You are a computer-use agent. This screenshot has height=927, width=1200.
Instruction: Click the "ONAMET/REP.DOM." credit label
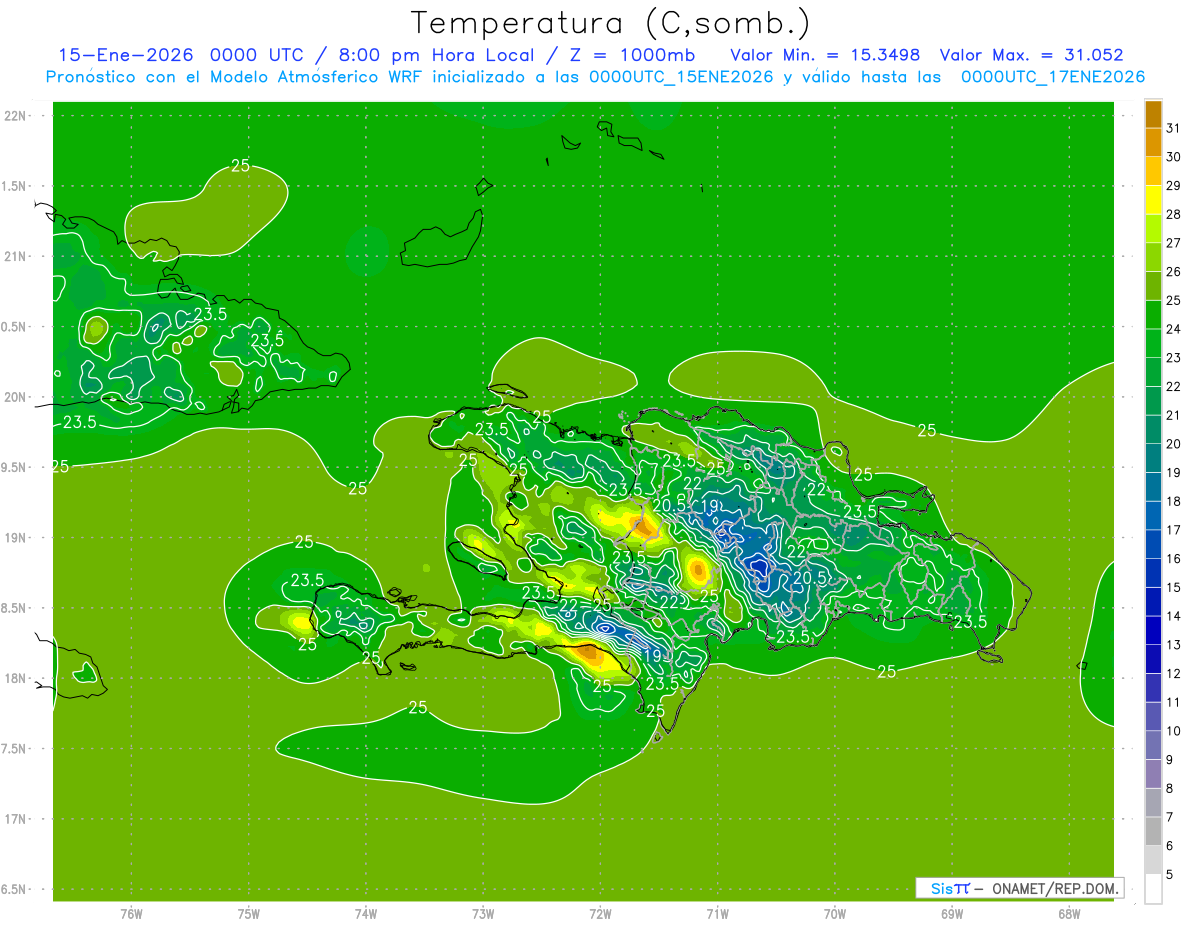pos(1056,888)
